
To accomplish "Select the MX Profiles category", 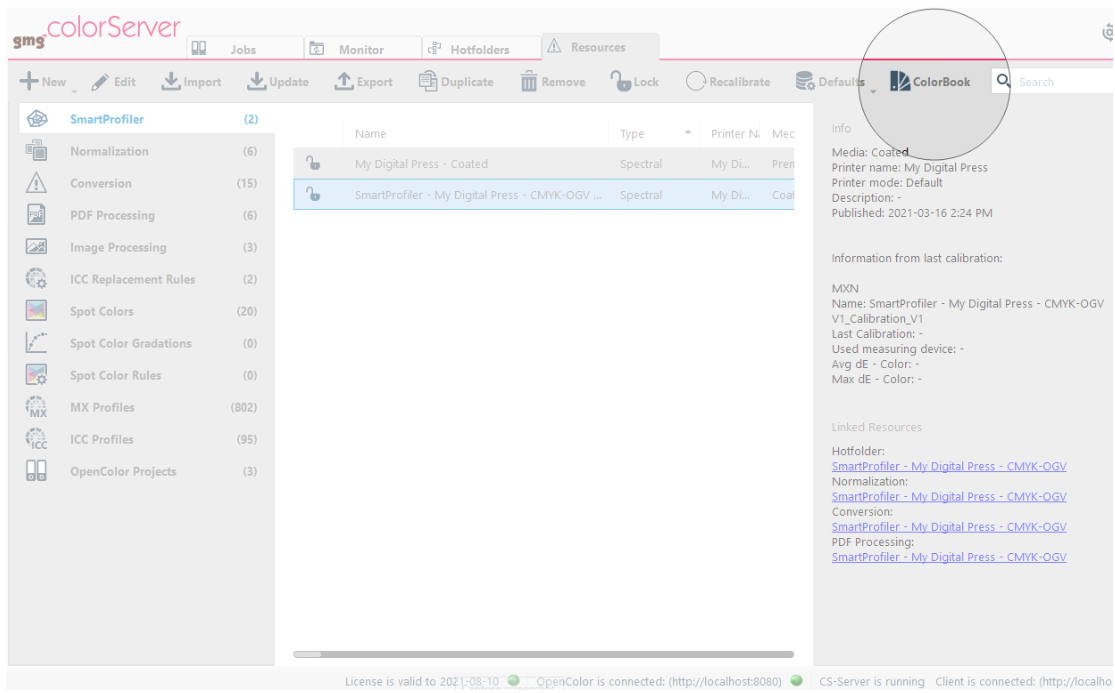I will [x=101, y=407].
